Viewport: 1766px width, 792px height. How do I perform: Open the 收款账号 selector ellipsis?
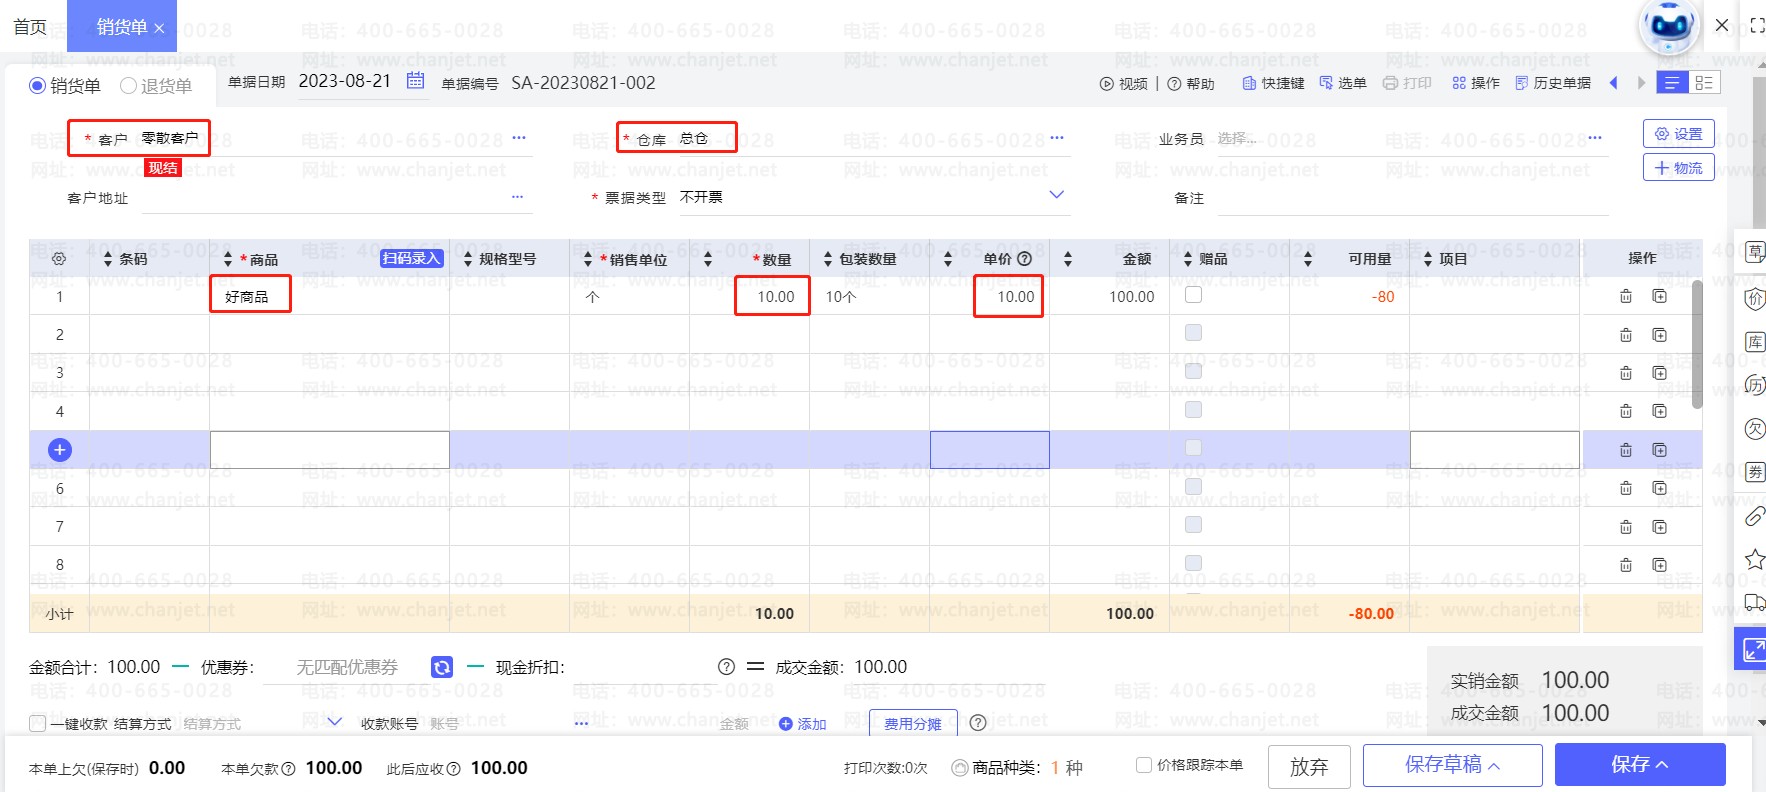point(581,723)
